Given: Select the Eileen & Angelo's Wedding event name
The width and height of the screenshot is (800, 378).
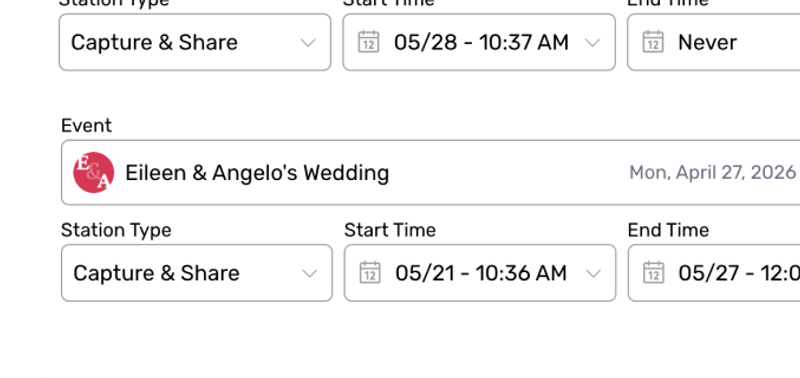Looking at the screenshot, I should coord(257,173).
